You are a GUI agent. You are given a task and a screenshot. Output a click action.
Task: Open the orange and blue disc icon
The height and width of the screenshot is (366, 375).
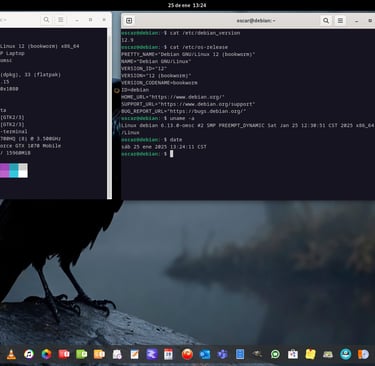point(363,354)
